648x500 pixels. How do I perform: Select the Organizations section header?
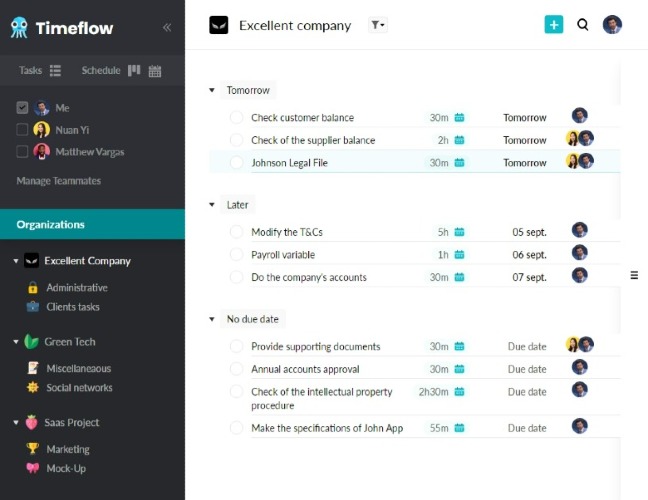93,224
